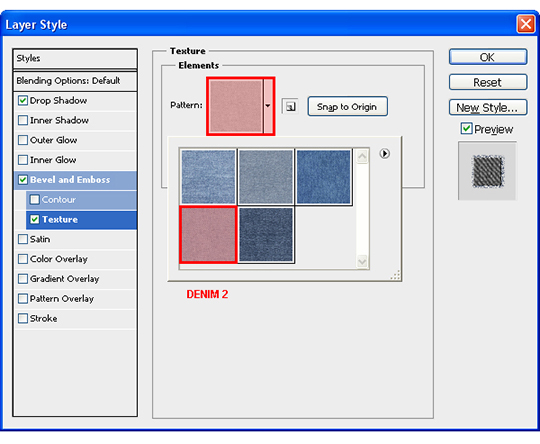Choose the medium blue denim pattern swatch
The height and width of the screenshot is (444, 540).
(323, 177)
